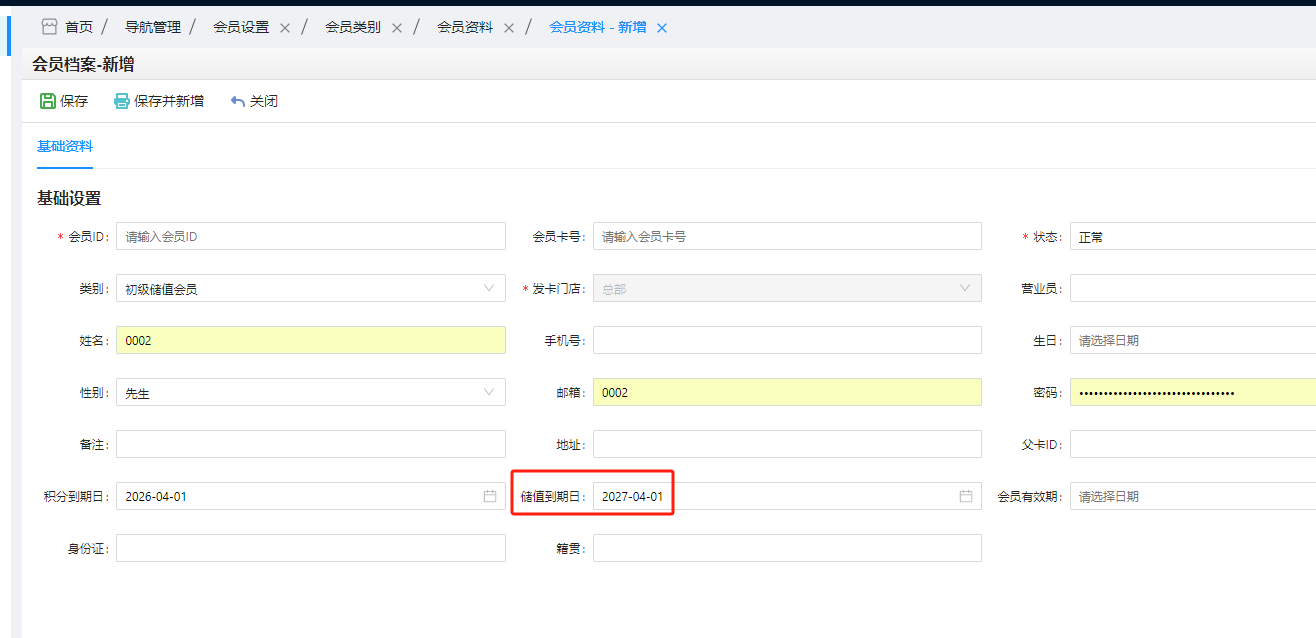This screenshot has width=1316, height=638.
Task: Click the 密码 password field
Action: [x=1193, y=392]
